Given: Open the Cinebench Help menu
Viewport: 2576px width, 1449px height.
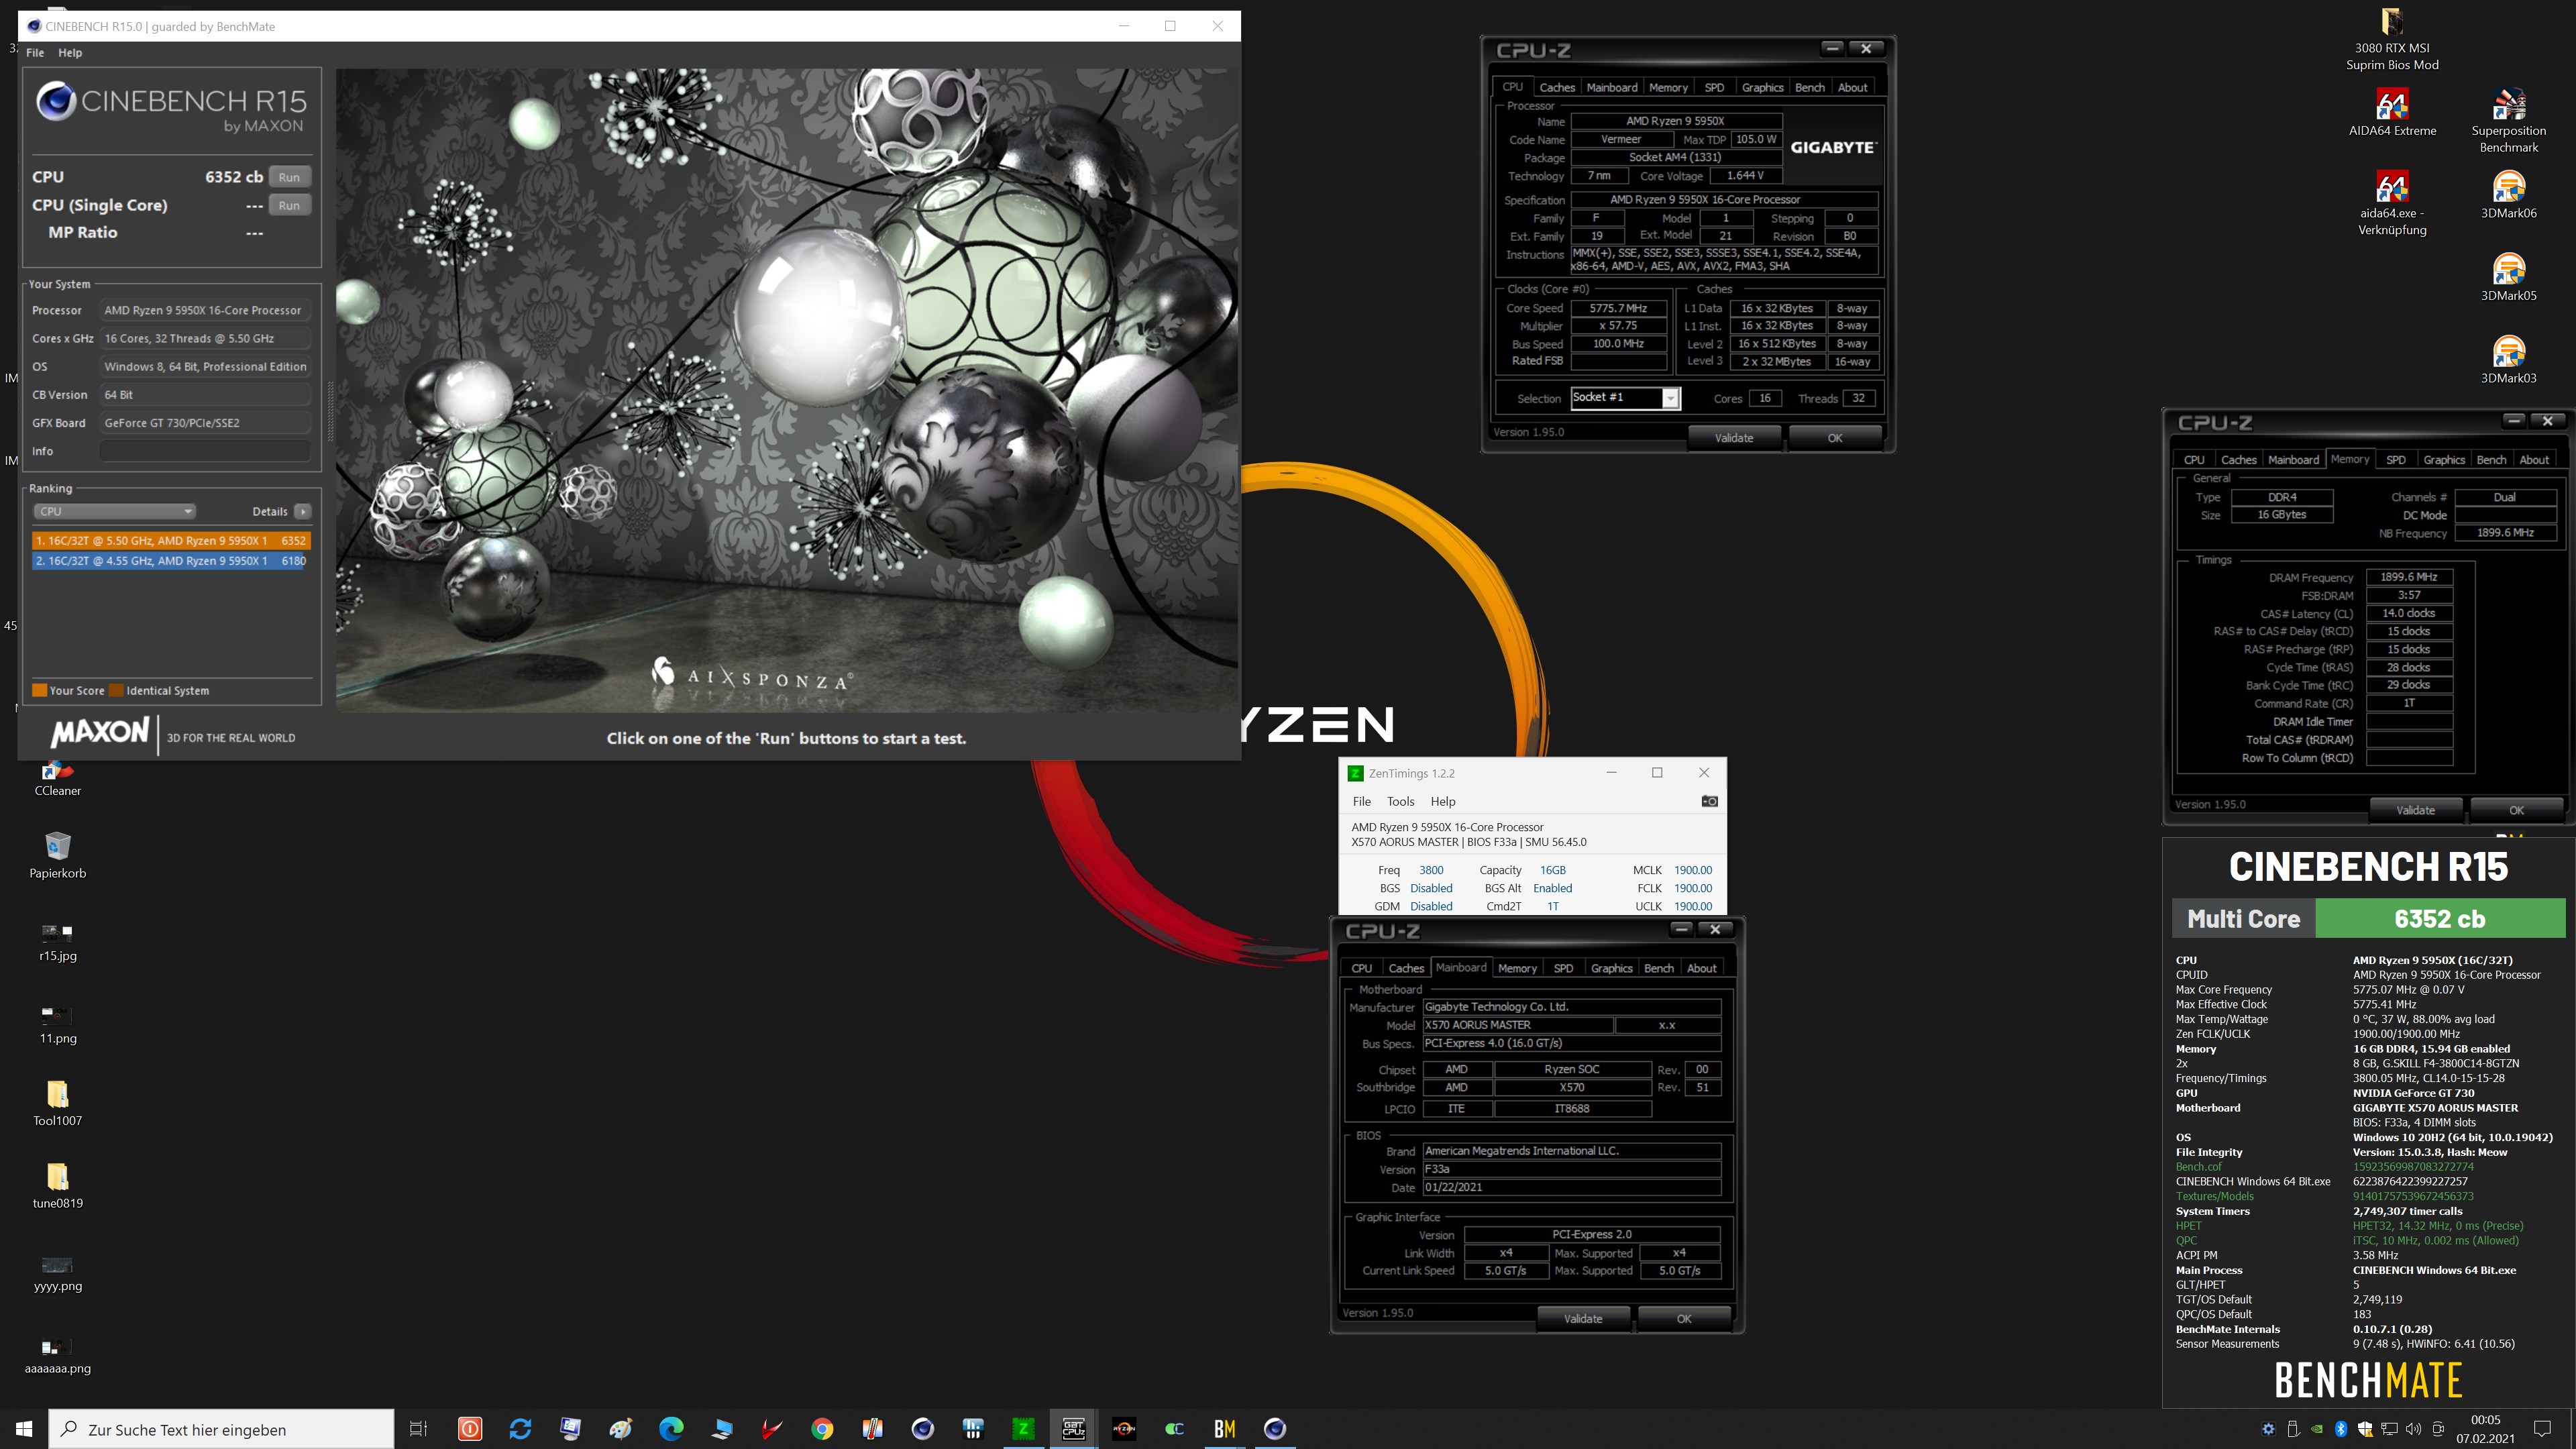Looking at the screenshot, I should pos(70,52).
